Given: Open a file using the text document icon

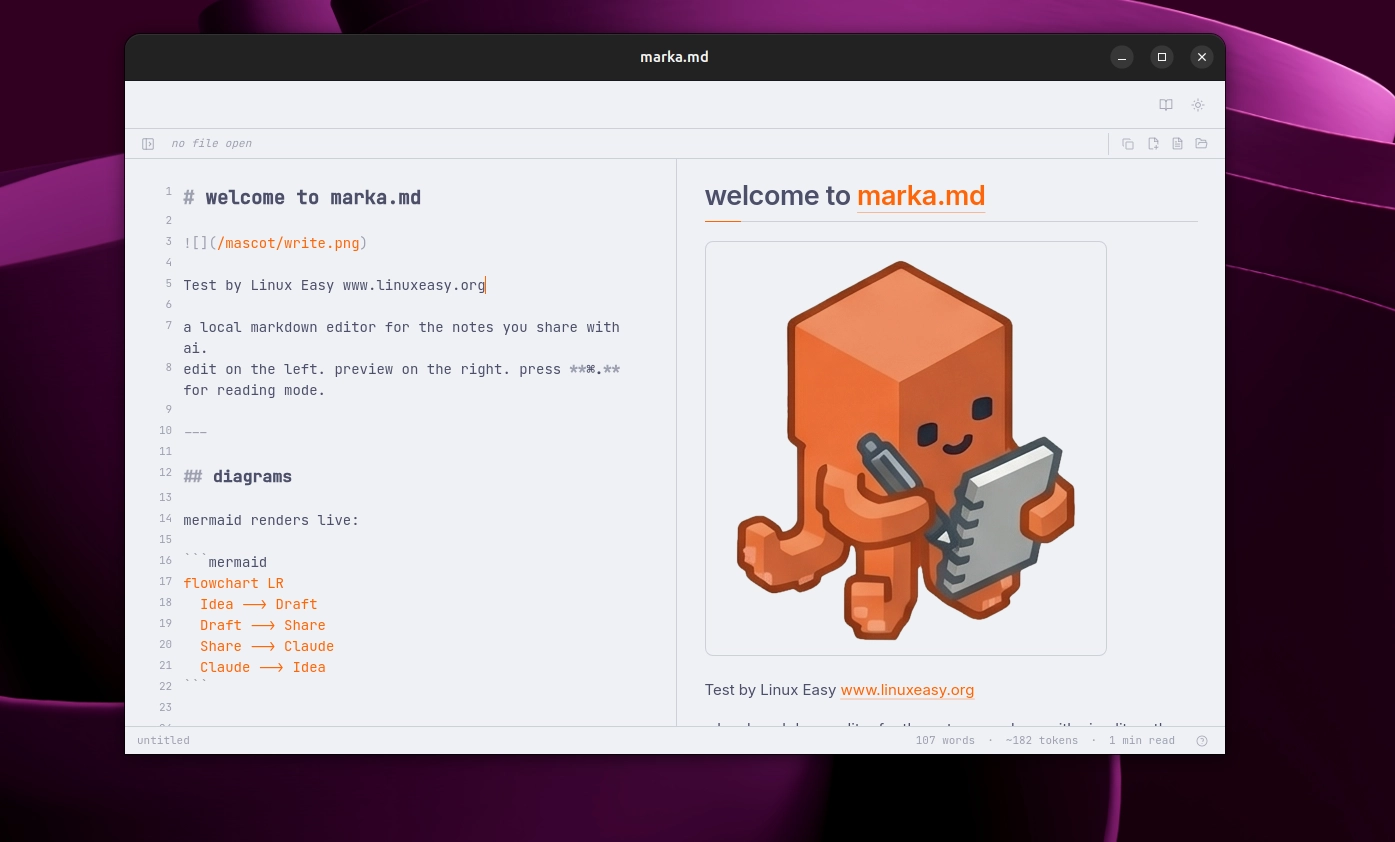Looking at the screenshot, I should click(1177, 144).
